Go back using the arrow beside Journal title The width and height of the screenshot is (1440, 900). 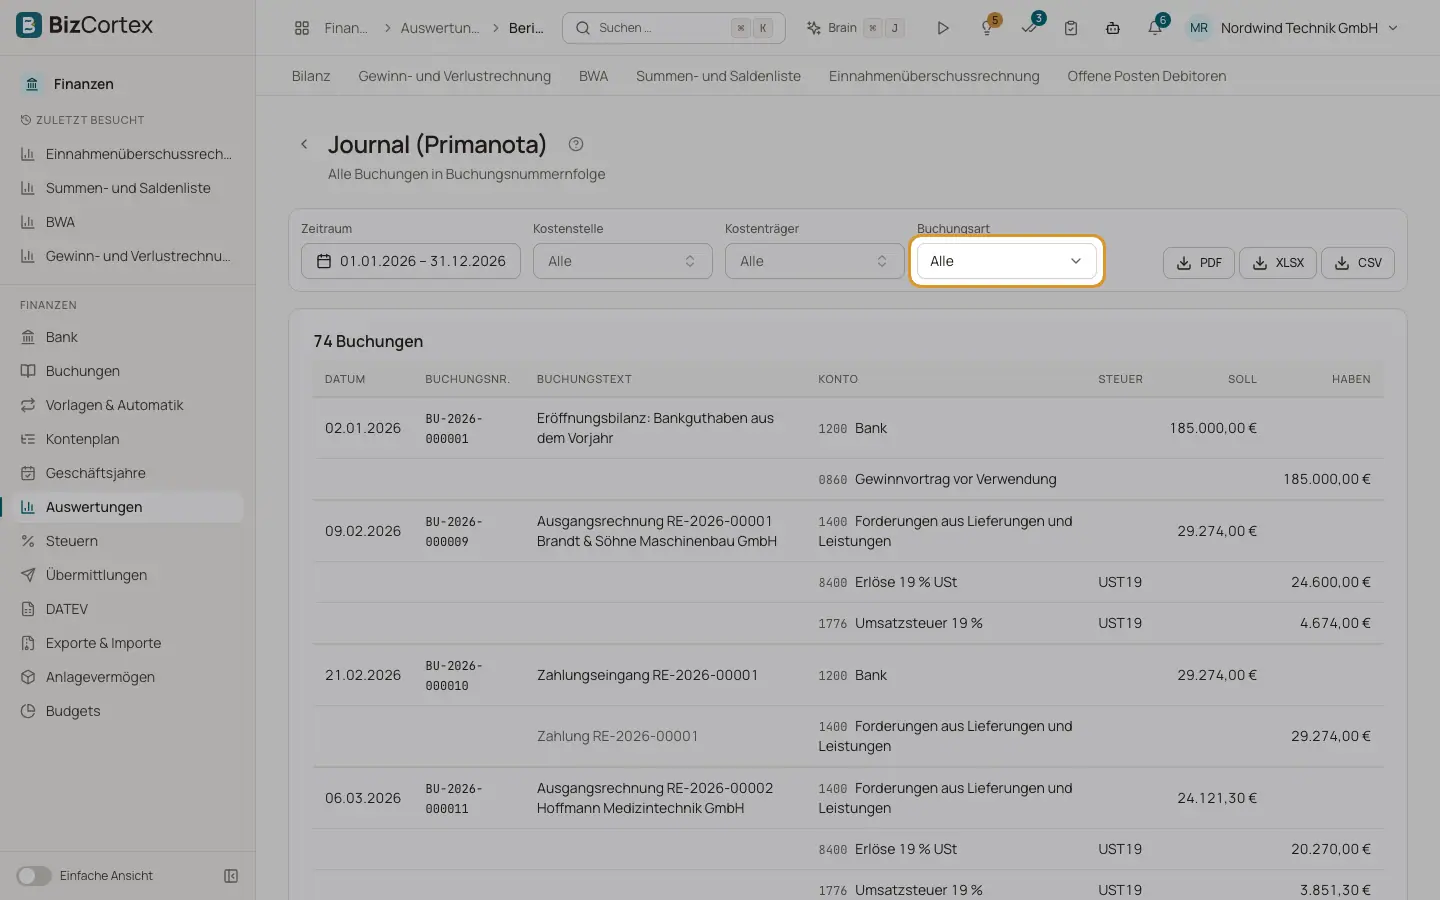pyautogui.click(x=304, y=144)
